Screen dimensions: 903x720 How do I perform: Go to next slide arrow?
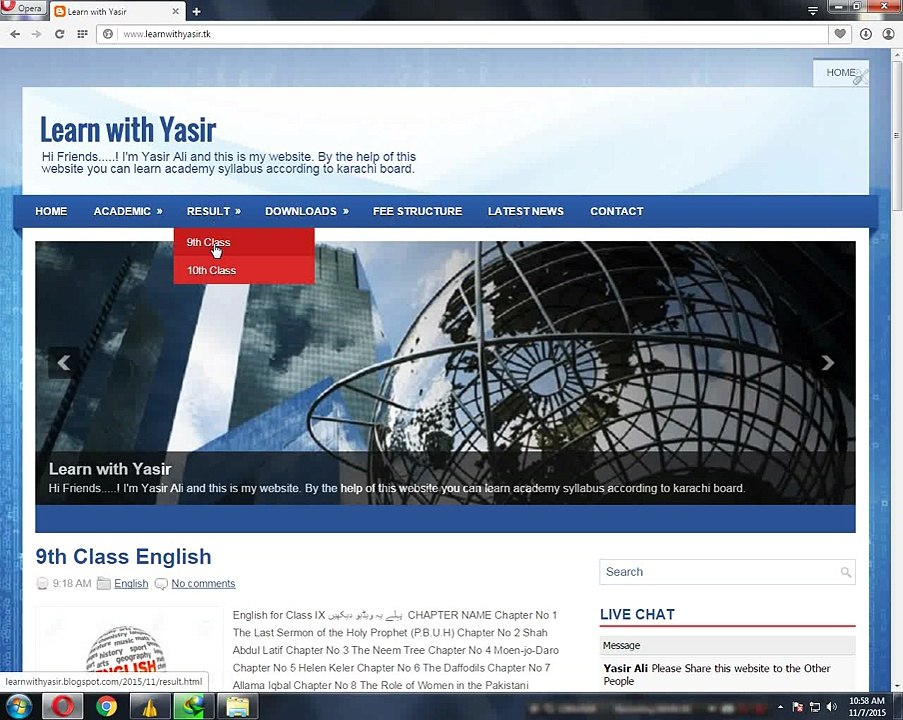coord(828,362)
